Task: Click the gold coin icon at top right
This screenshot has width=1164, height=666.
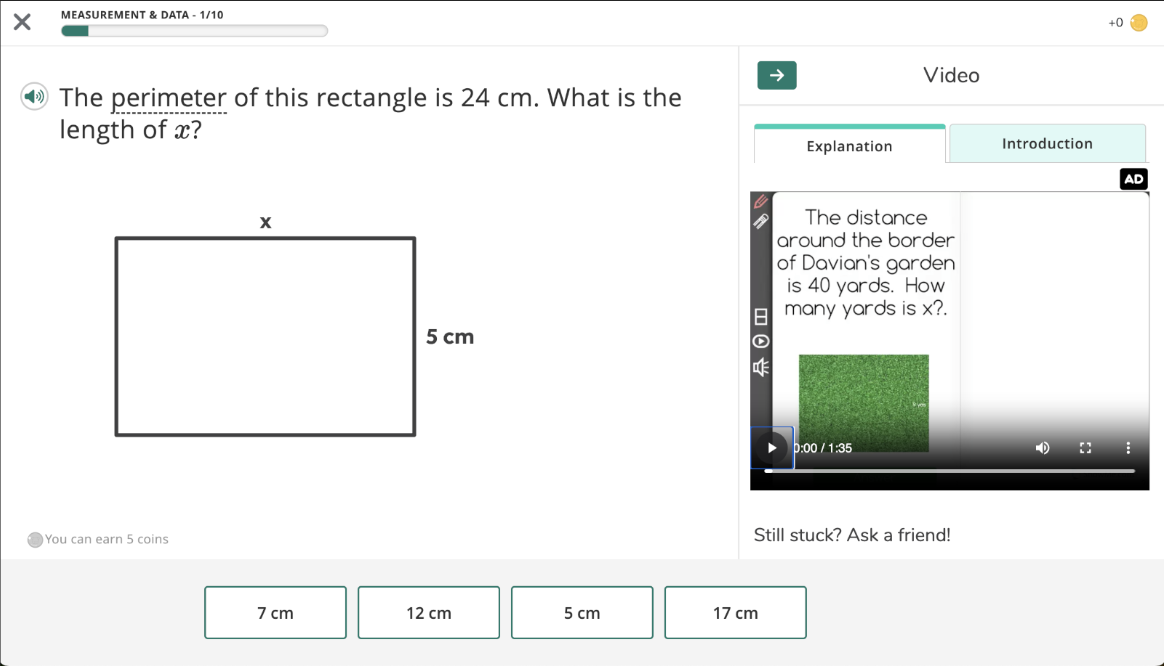Action: (1138, 23)
